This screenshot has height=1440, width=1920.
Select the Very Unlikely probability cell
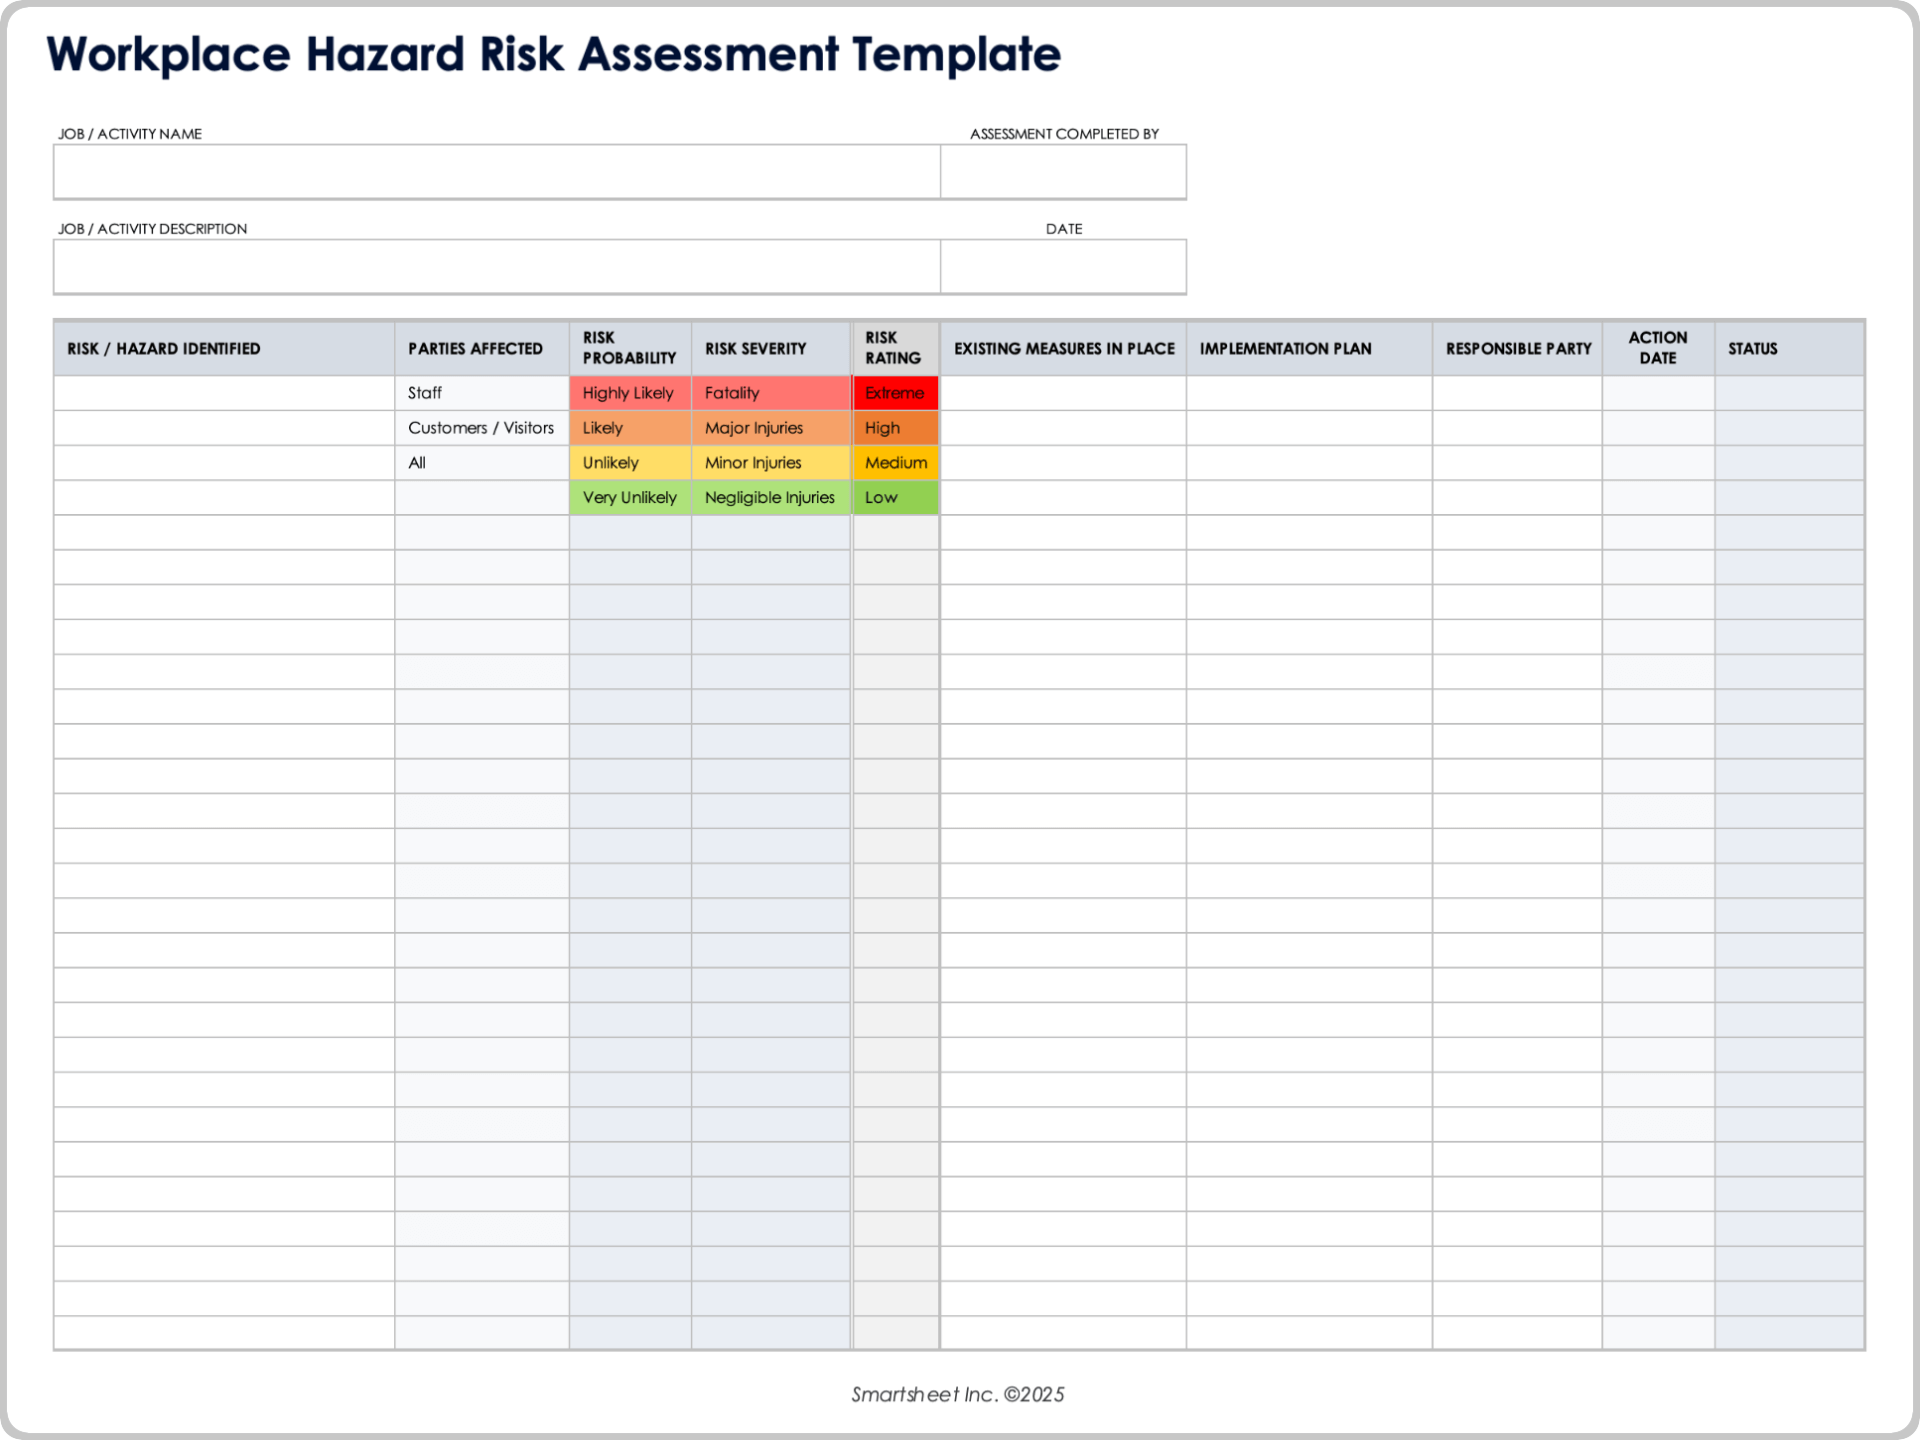[629, 497]
